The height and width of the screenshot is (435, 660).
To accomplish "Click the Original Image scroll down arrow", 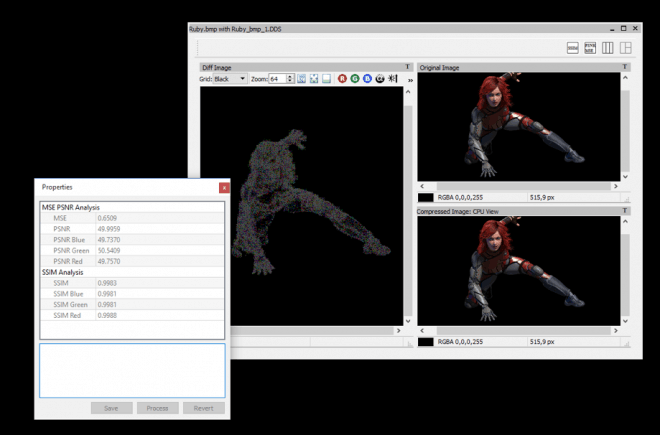I will coord(625,177).
